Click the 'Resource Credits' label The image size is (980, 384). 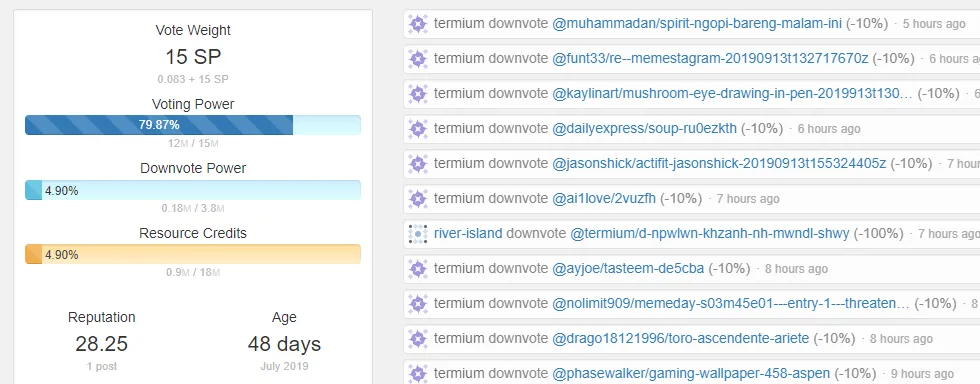[193, 233]
